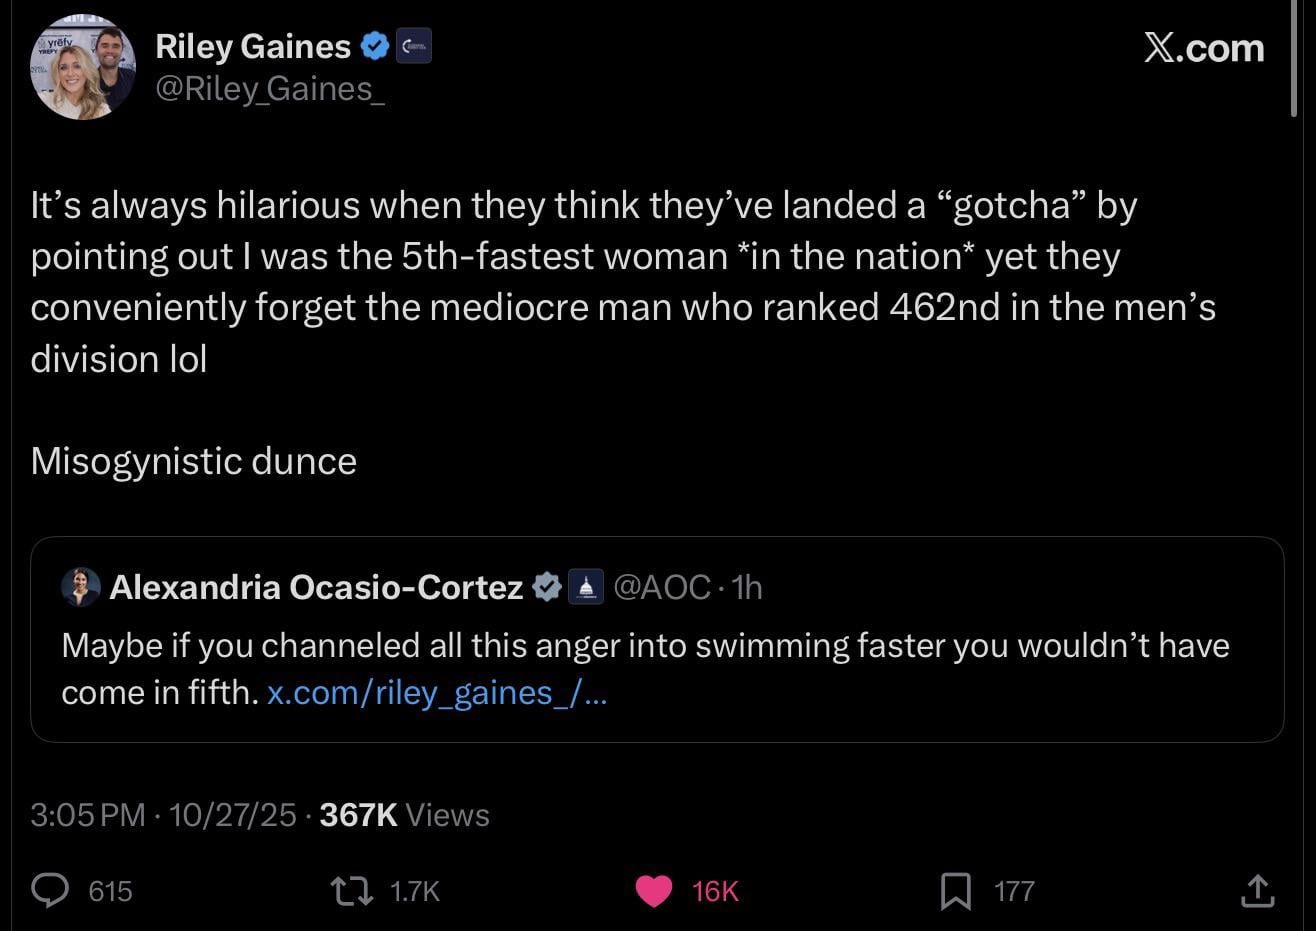Click the reply speech bubble icon
Screen dimensions: 1316x931
[x=50, y=890]
